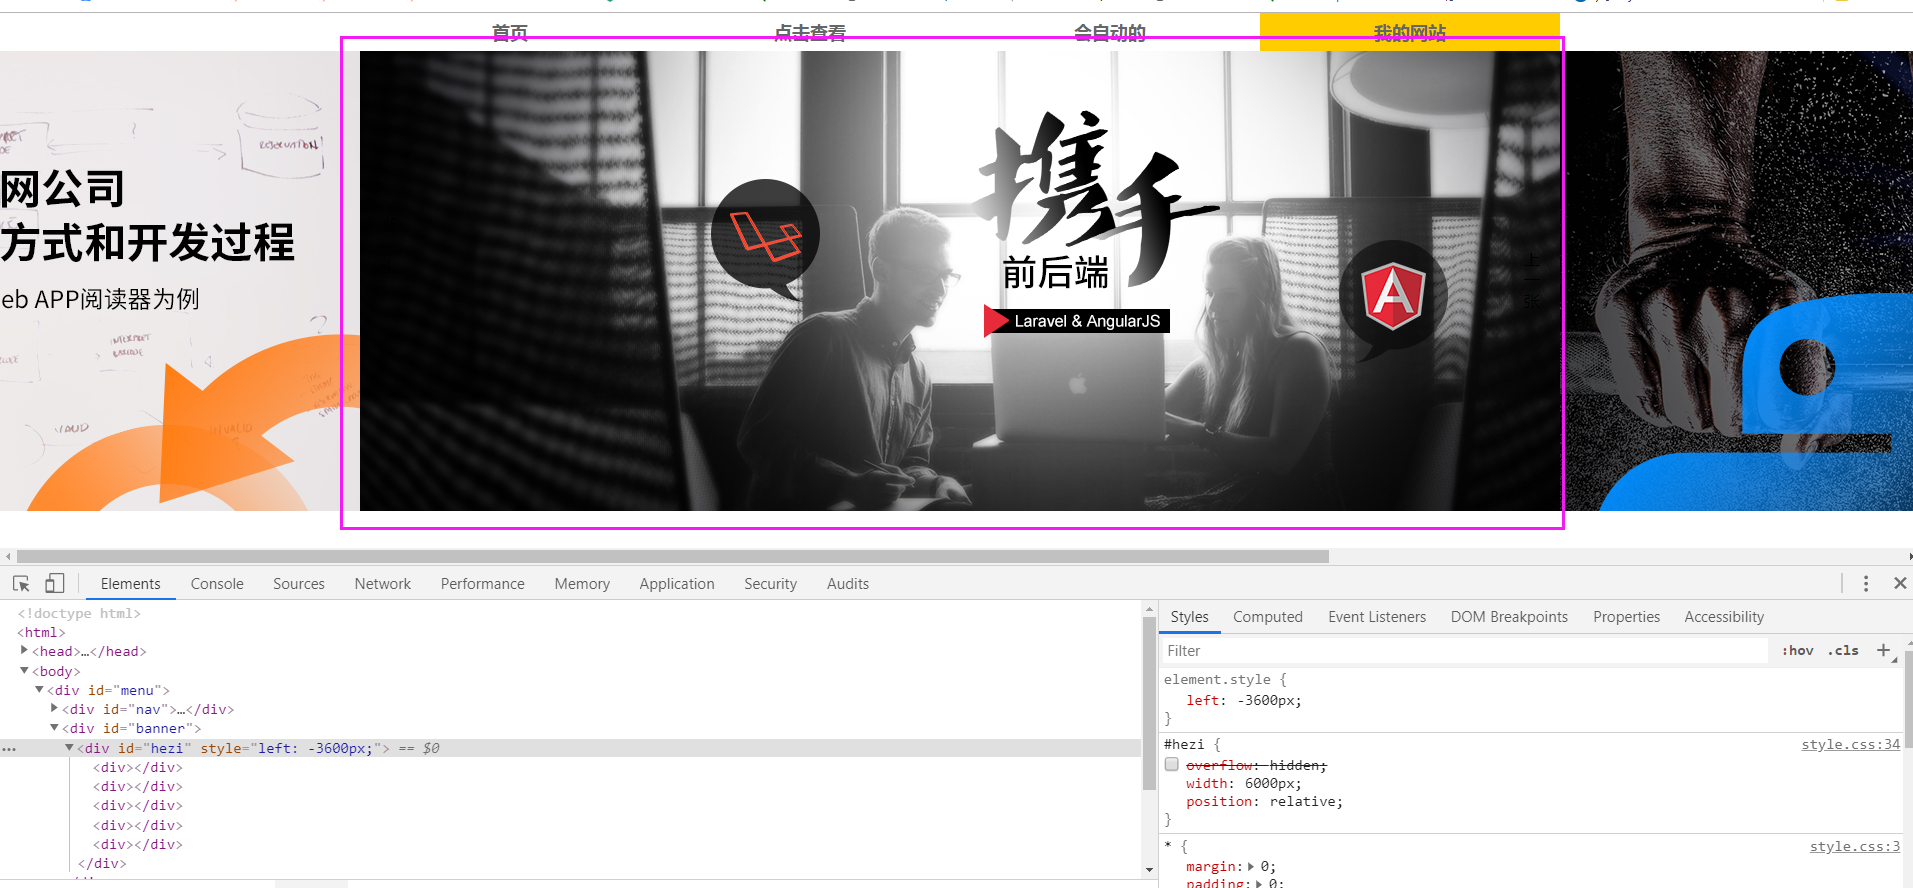Click the page horizontal scrollbar thumb

[673, 556]
